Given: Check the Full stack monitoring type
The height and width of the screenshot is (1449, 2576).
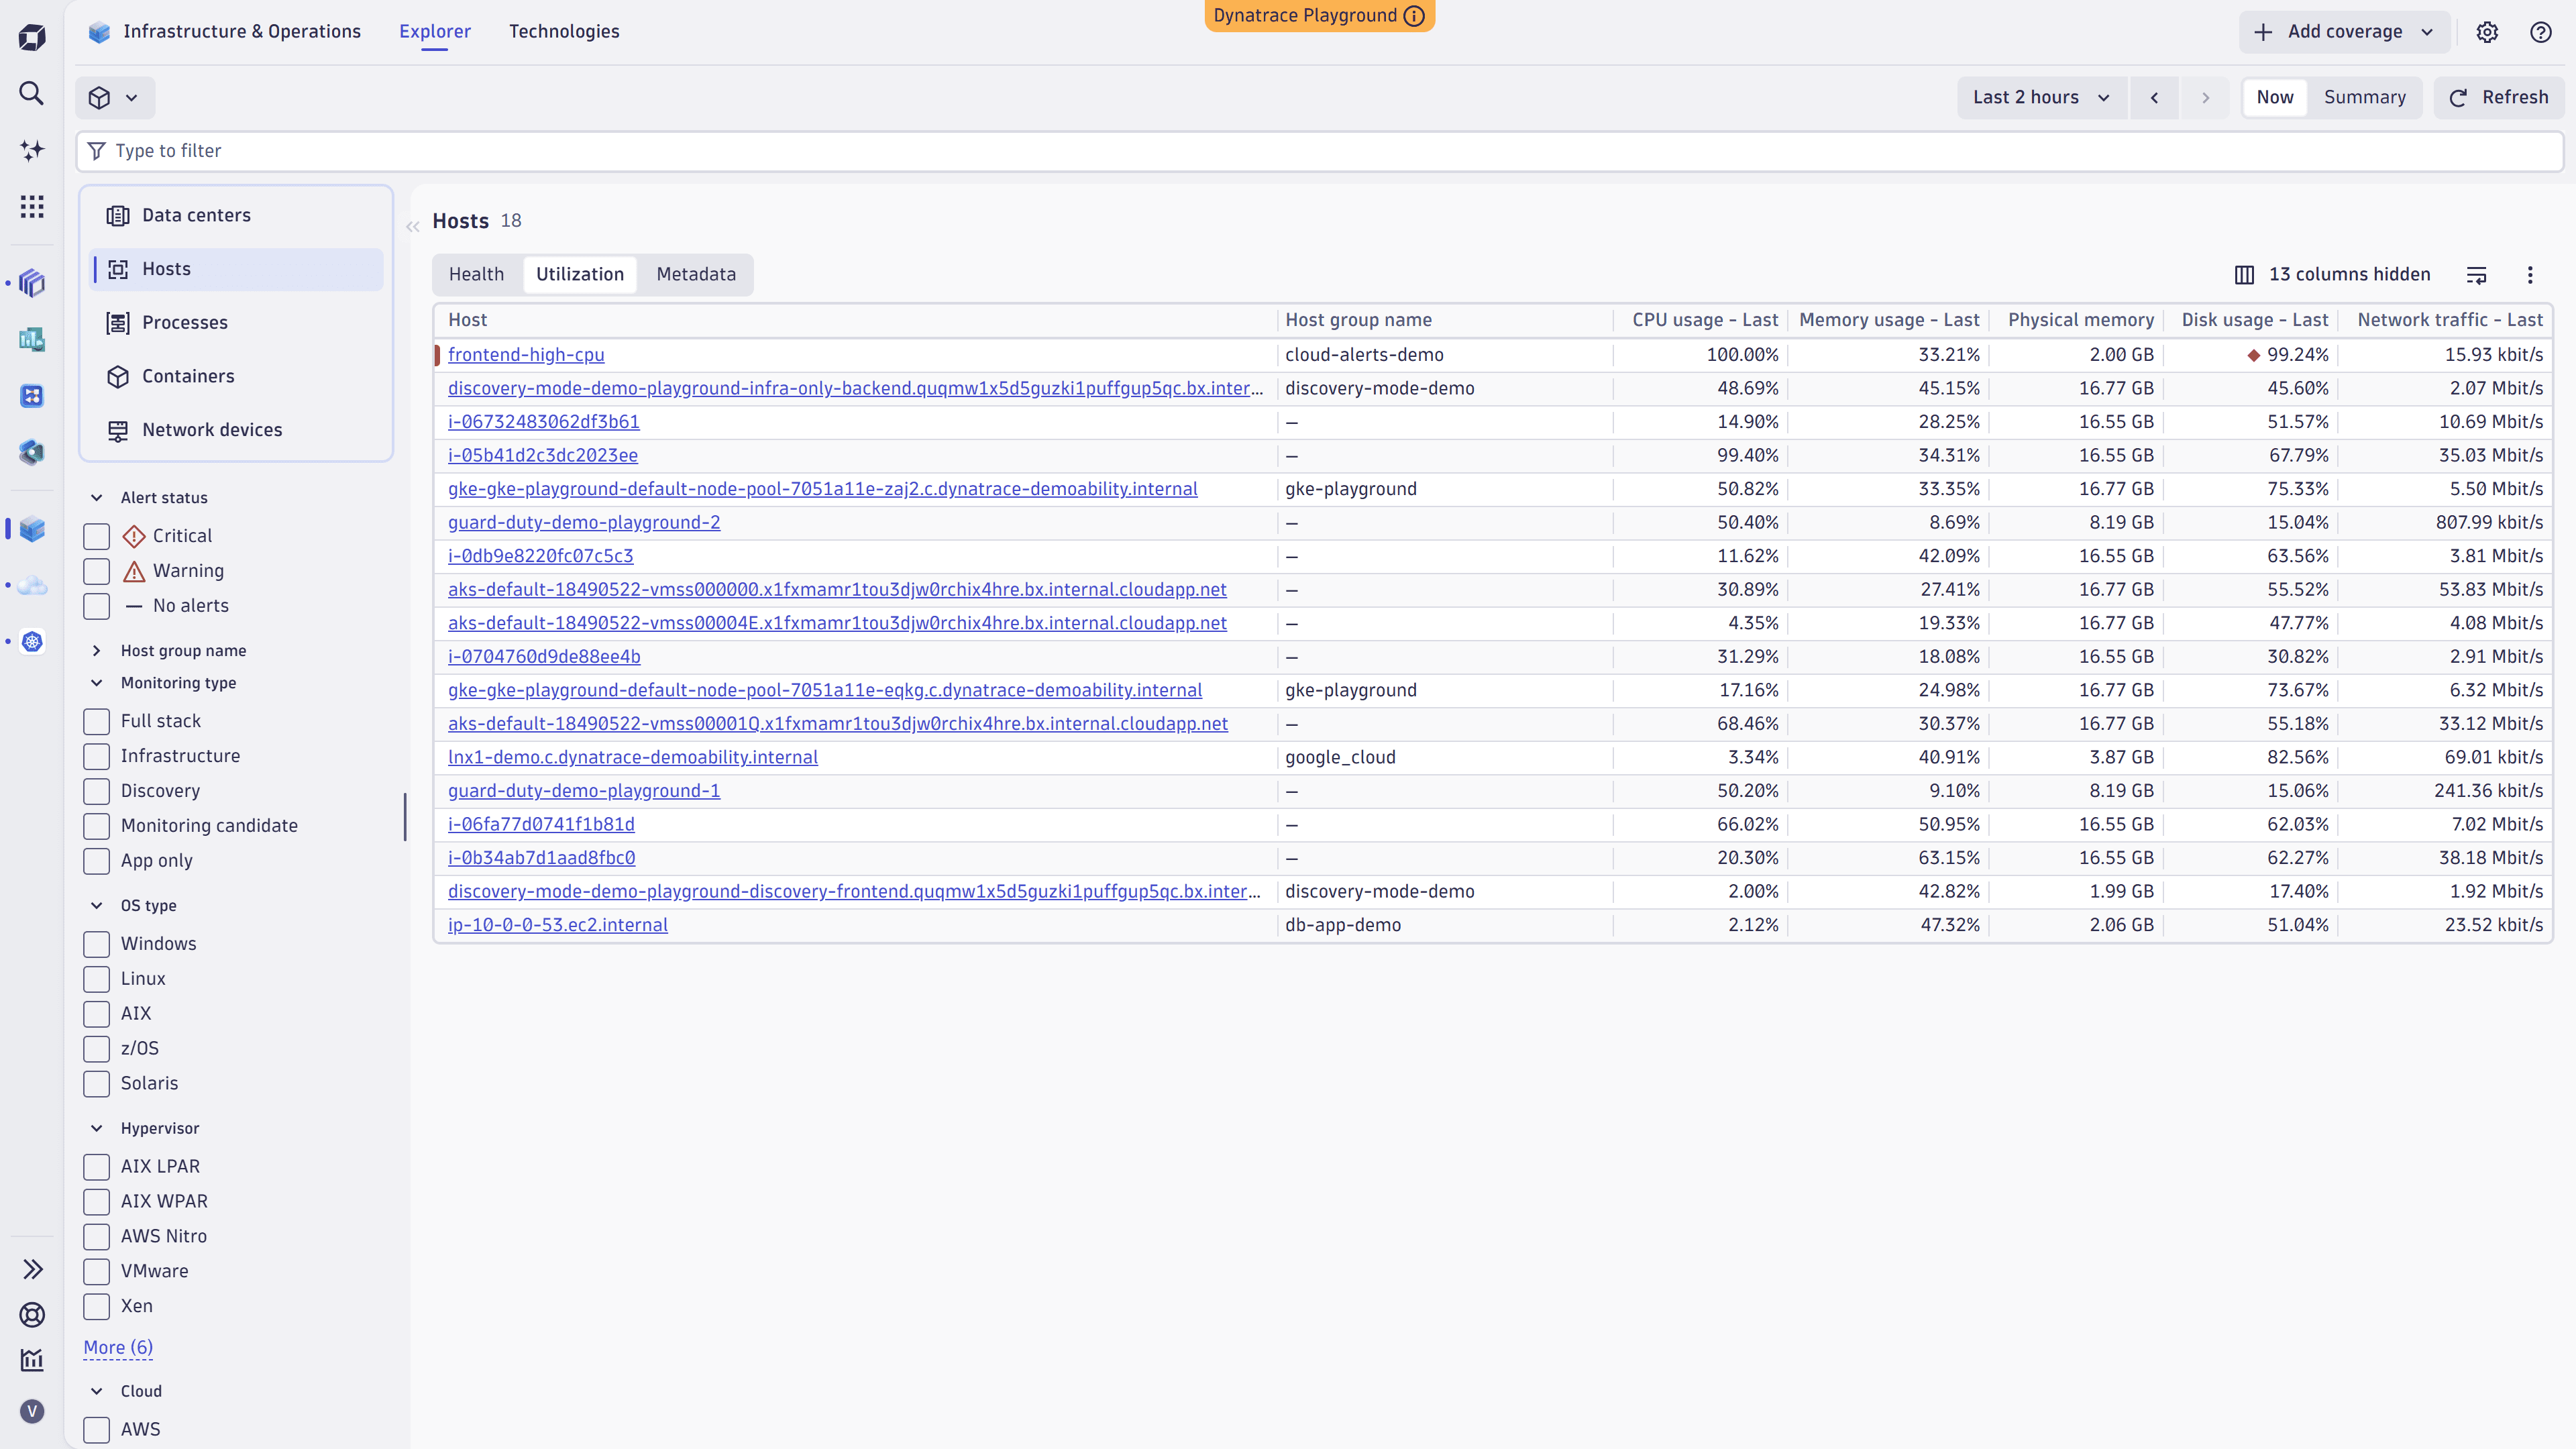Looking at the screenshot, I should 97,722.
